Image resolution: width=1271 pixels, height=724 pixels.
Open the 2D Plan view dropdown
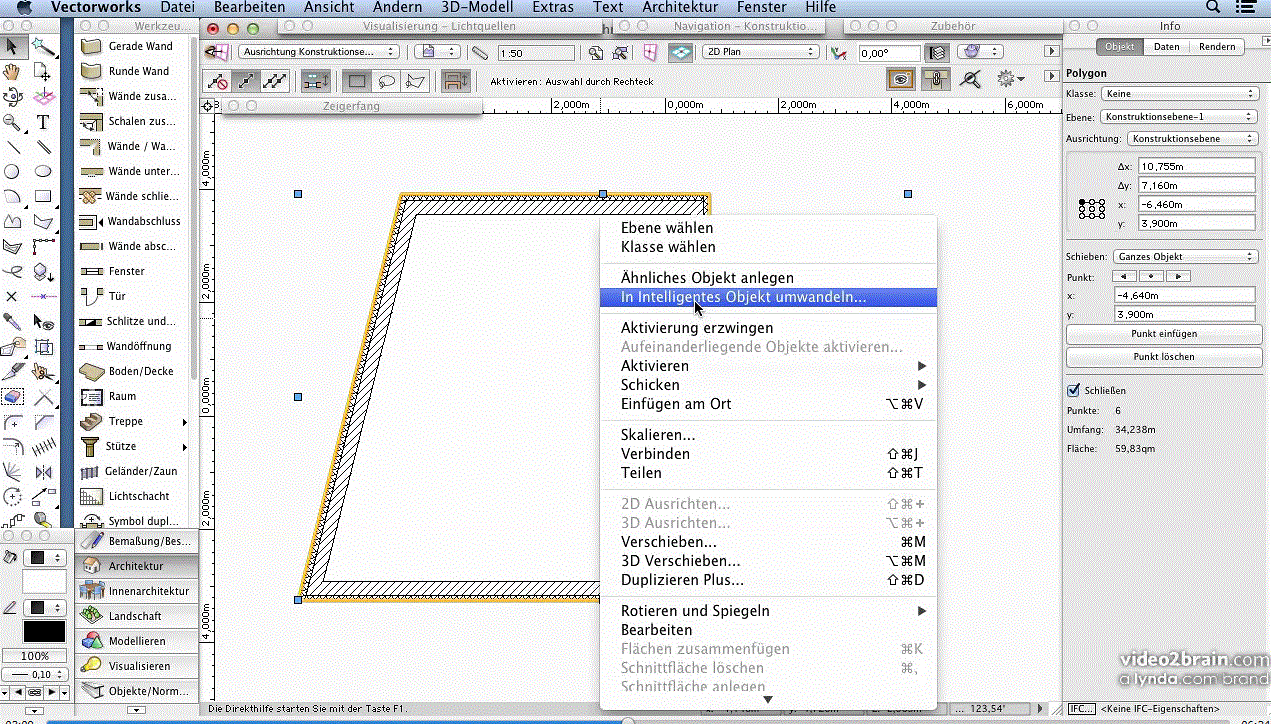pos(760,52)
